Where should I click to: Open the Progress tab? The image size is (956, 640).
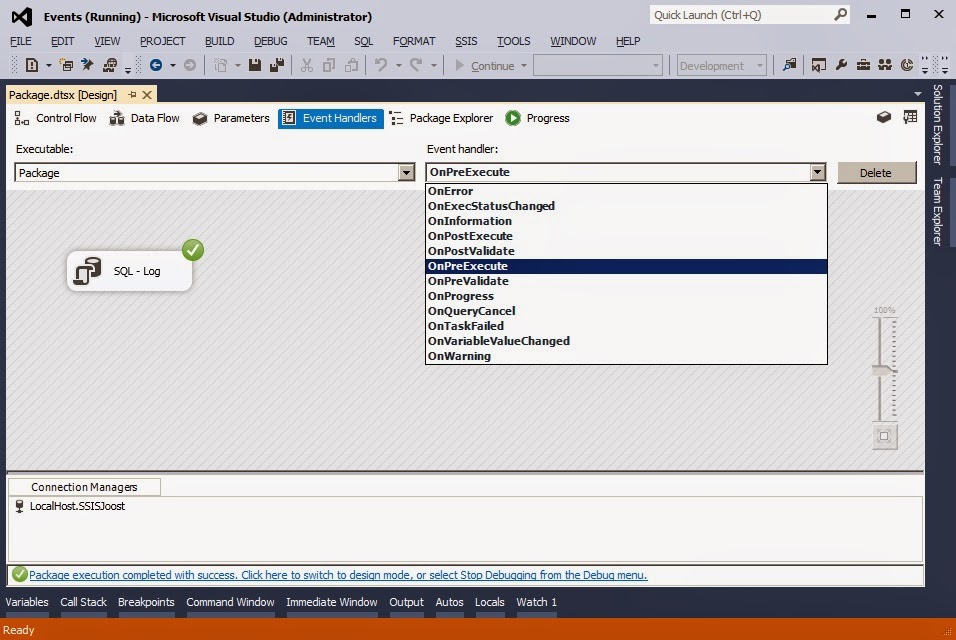[x=538, y=118]
